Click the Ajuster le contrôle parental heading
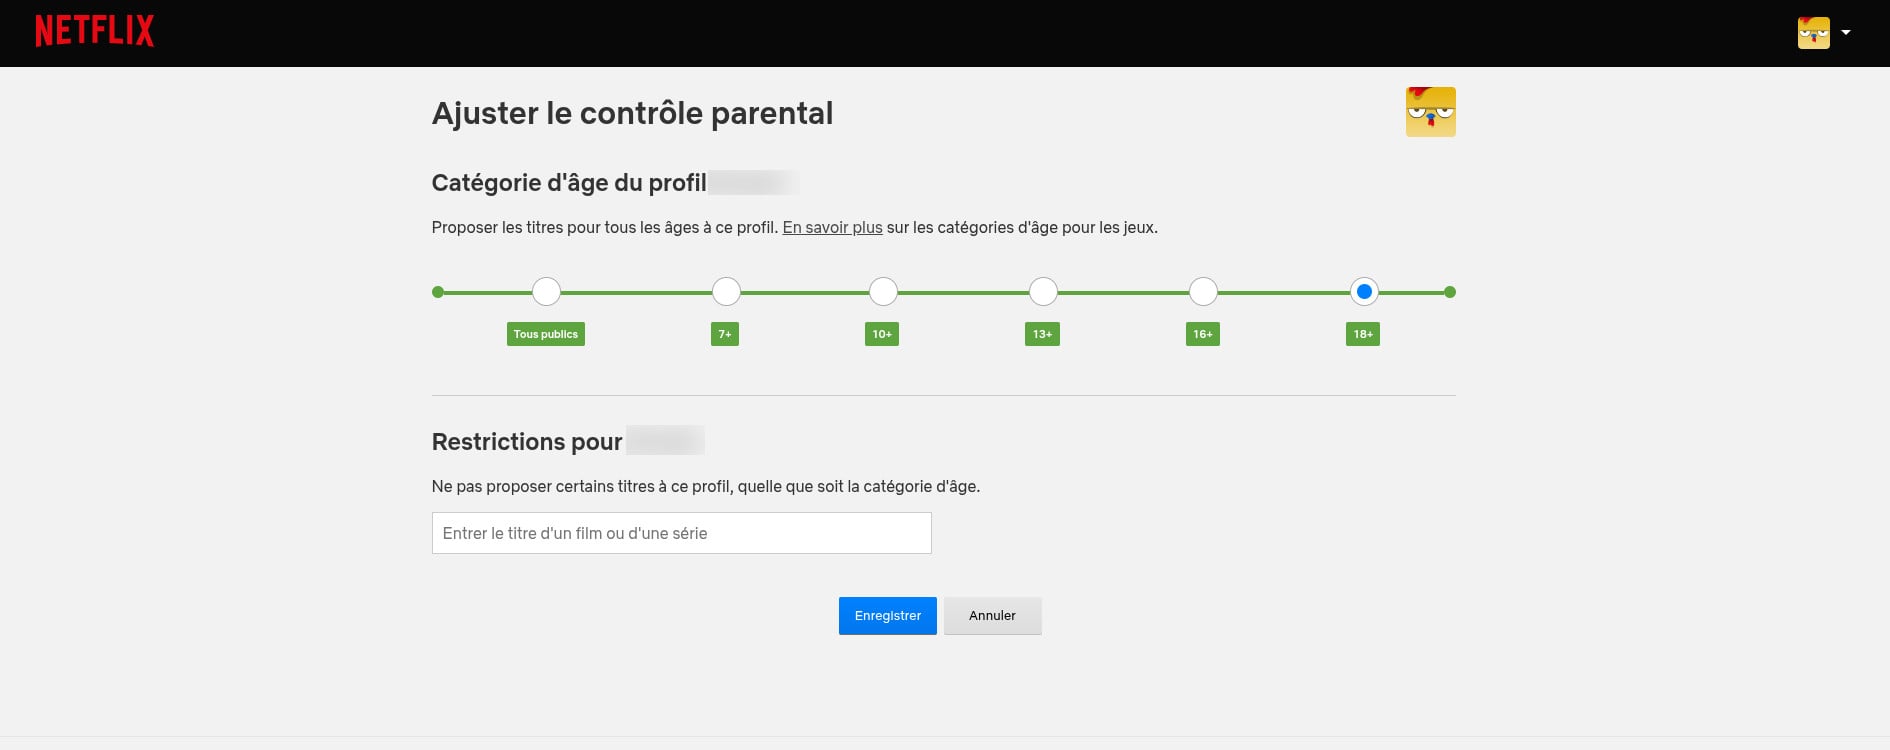 632,113
